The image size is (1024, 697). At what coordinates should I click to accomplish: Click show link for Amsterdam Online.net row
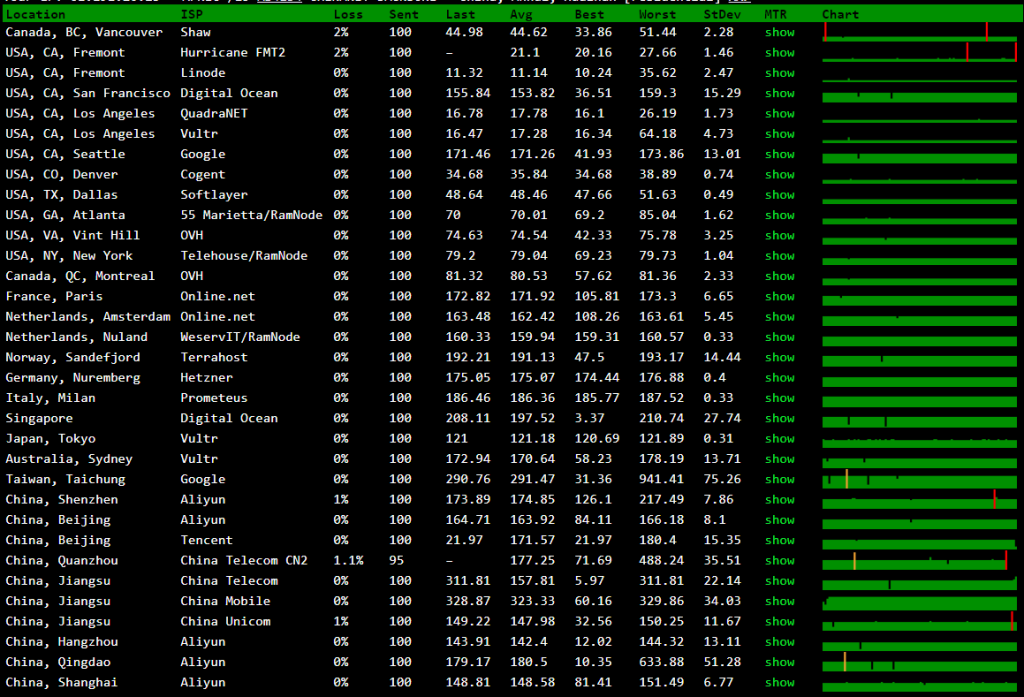(780, 316)
